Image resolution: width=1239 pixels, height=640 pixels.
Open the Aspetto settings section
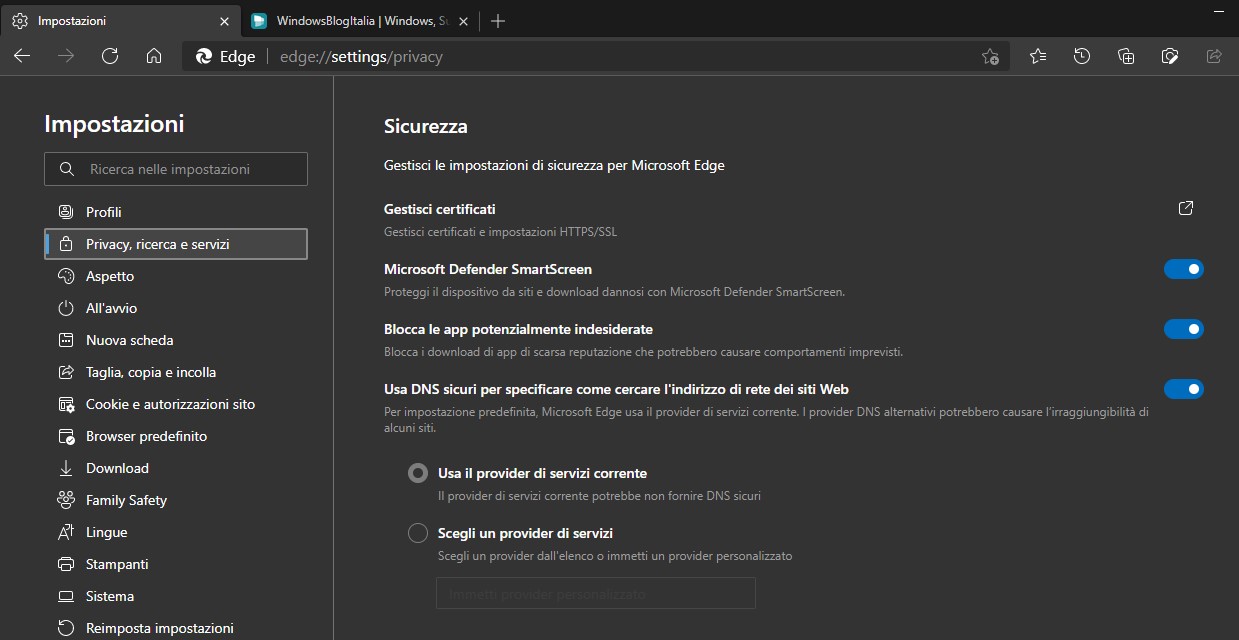pyautogui.click(x=176, y=276)
